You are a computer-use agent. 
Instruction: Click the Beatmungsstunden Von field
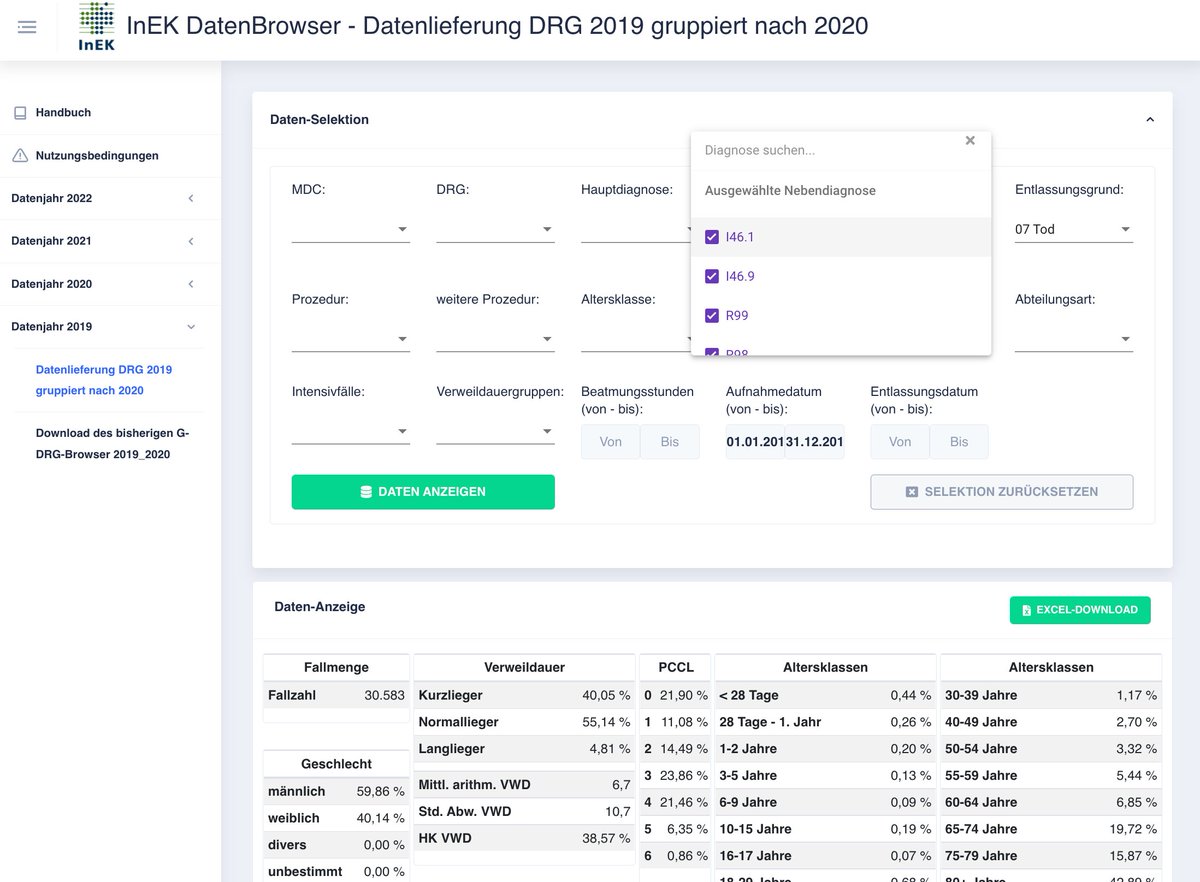(x=610, y=442)
